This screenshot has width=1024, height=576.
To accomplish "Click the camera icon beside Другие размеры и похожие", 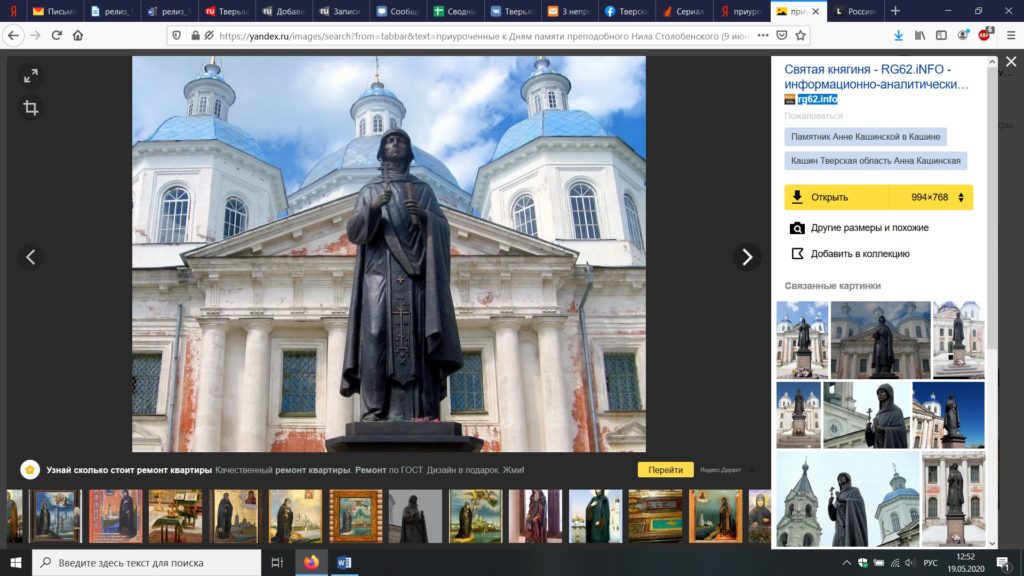I will tap(797, 228).
